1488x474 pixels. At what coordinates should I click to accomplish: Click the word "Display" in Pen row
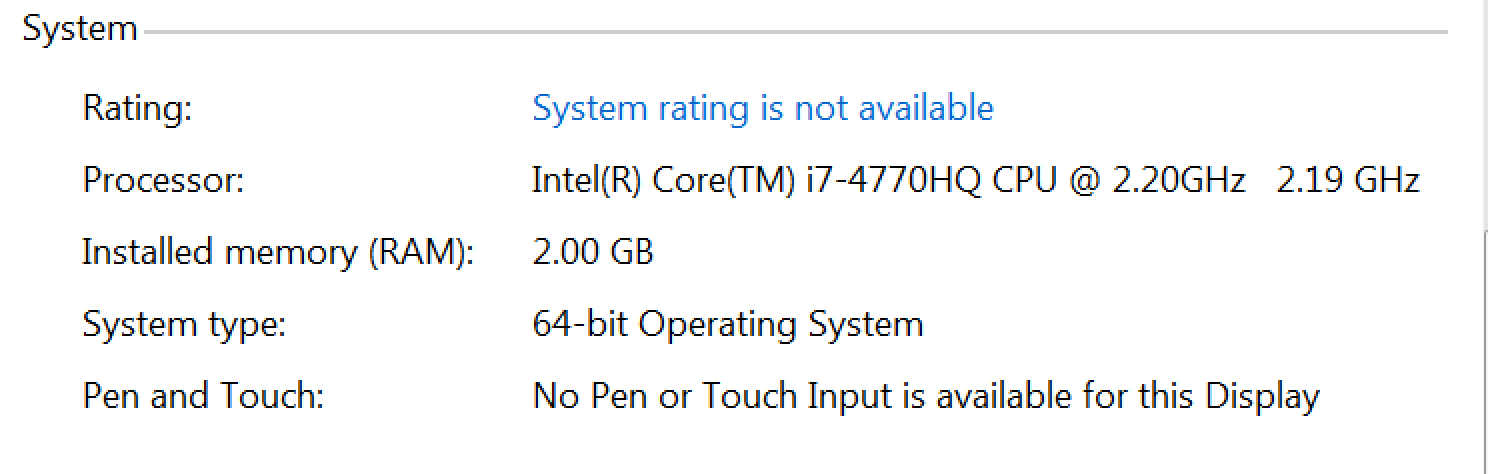(x=1262, y=397)
